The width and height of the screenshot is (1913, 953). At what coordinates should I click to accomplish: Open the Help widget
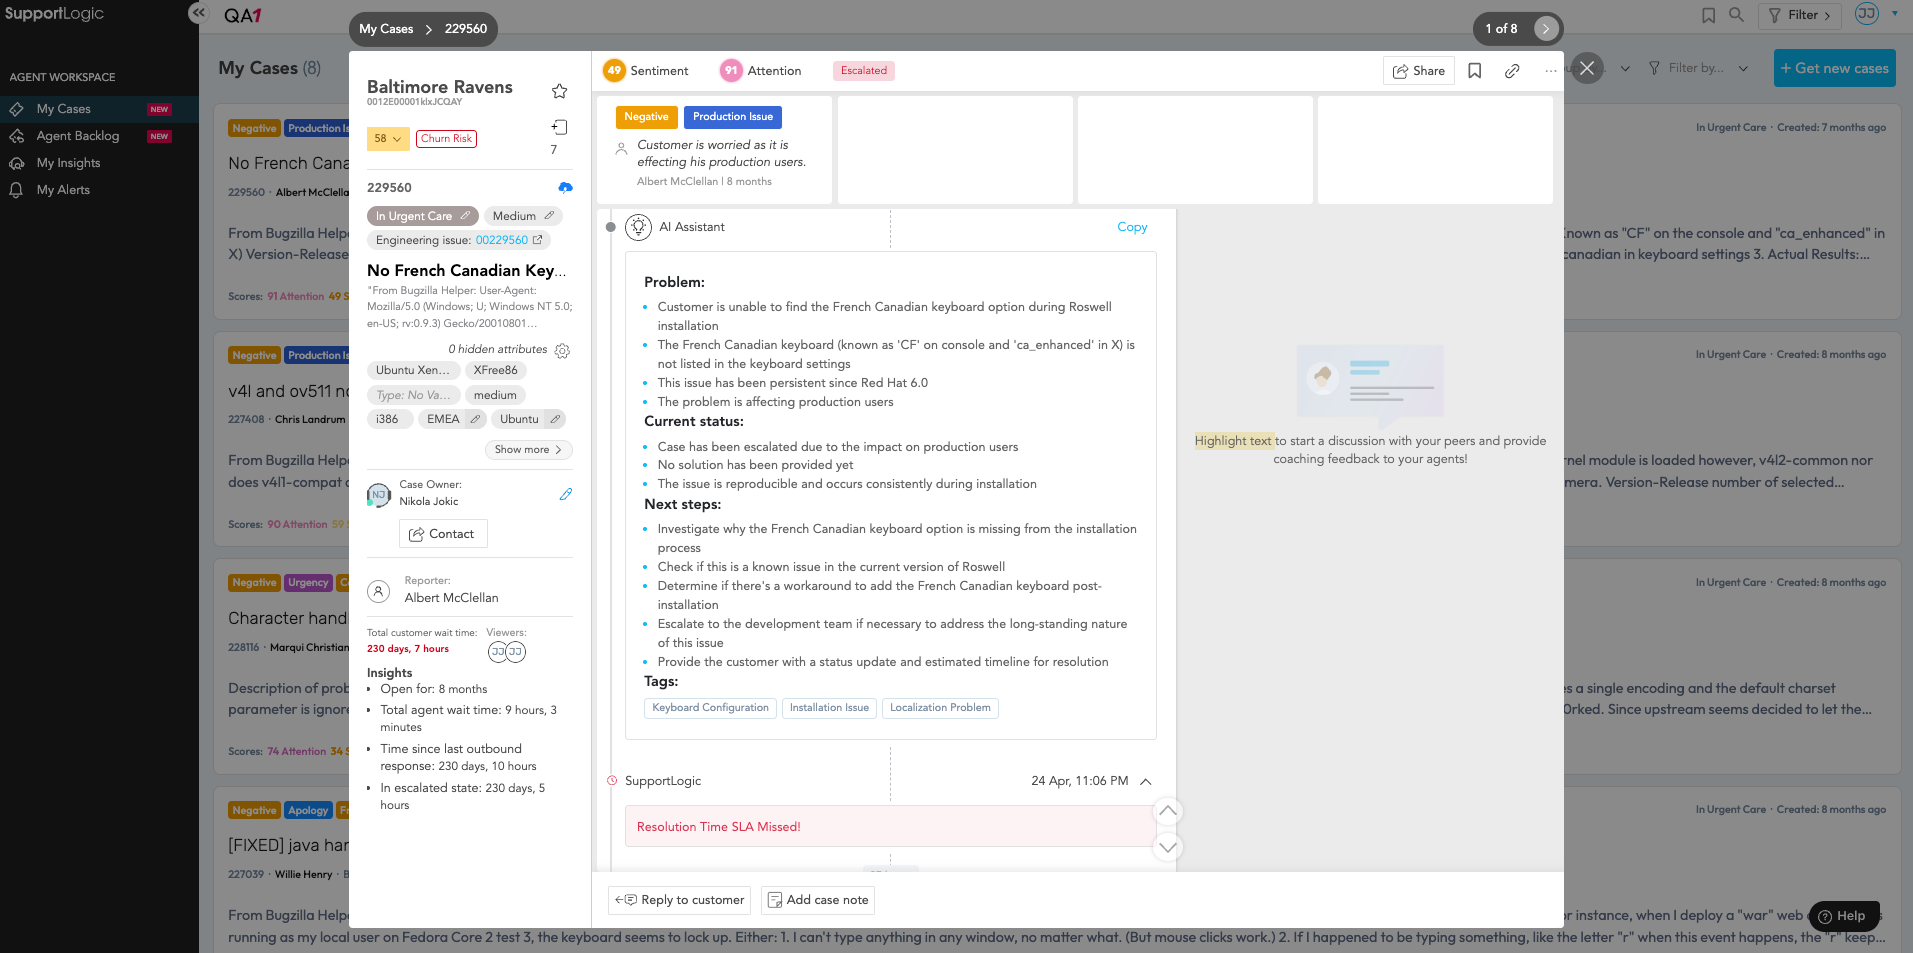(1843, 916)
